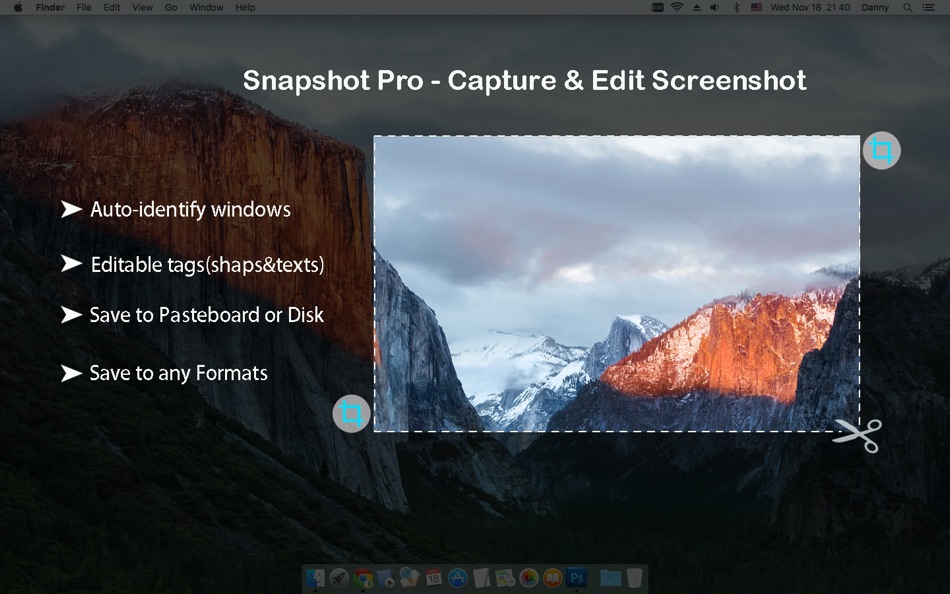Viewport: 950px width, 594px height.
Task: Open the Go menu
Action: [x=171, y=7]
